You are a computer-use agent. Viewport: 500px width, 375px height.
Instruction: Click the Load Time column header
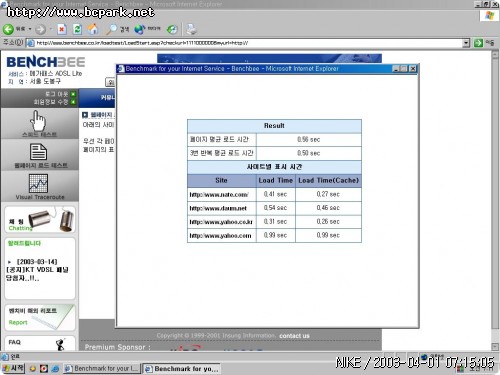pyautogui.click(x=276, y=180)
